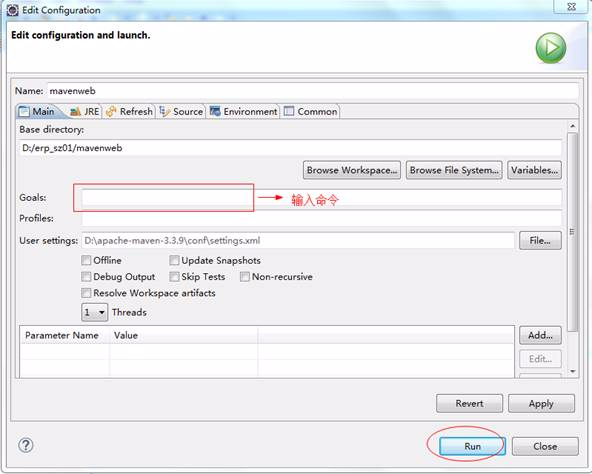Open the Threads count dropdown
This screenshot has height=474, width=592.
[95, 312]
